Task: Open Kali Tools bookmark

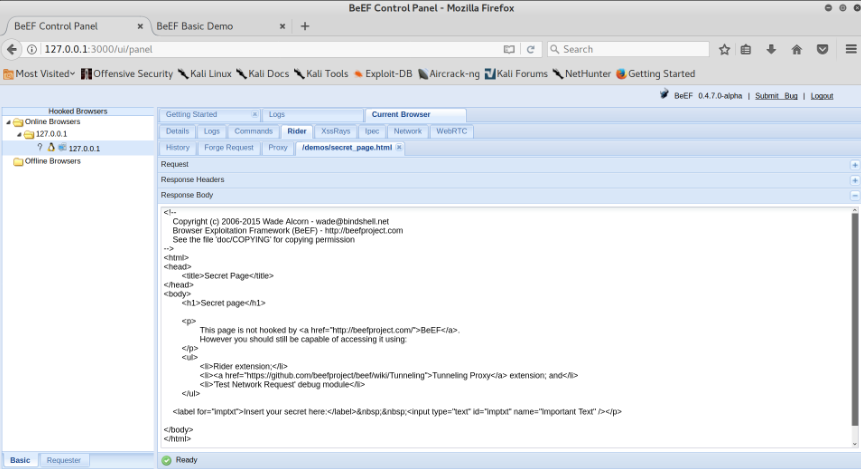Action: click(x=321, y=74)
